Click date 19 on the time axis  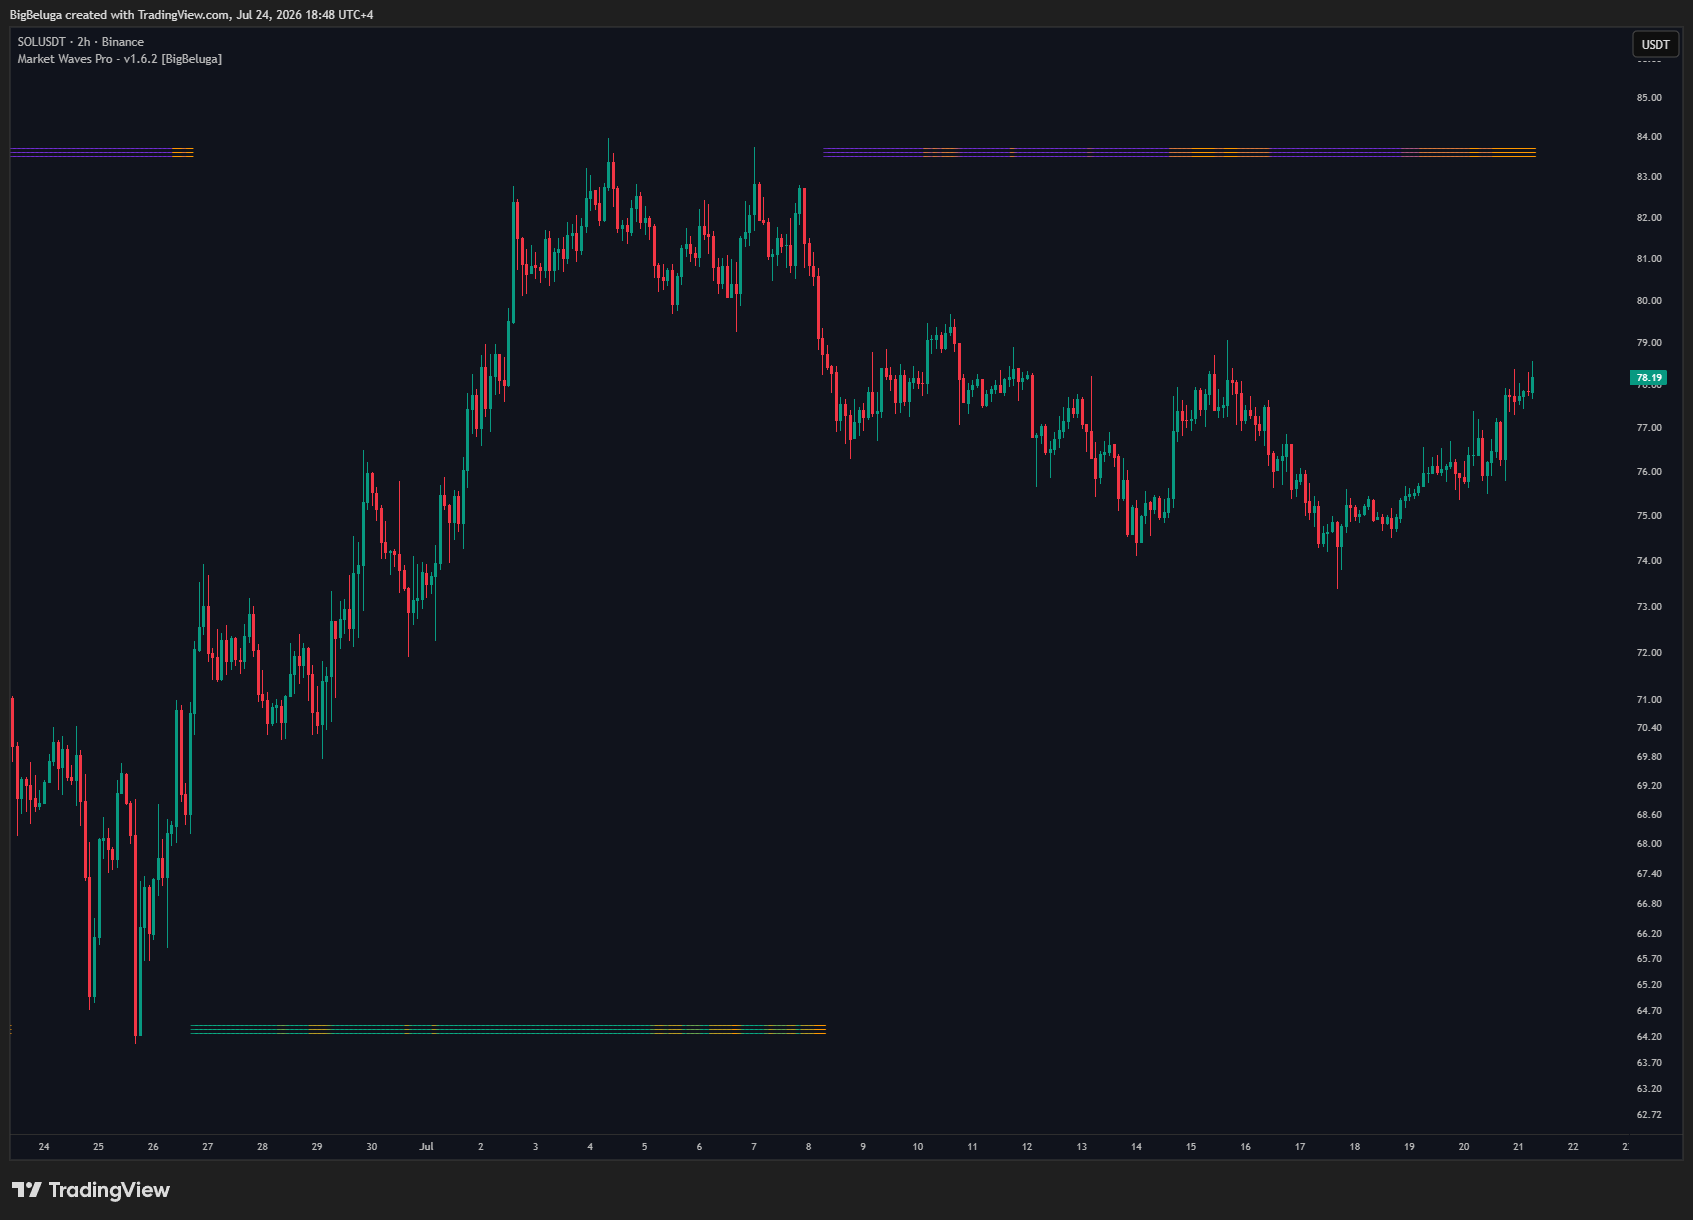click(x=1409, y=1147)
